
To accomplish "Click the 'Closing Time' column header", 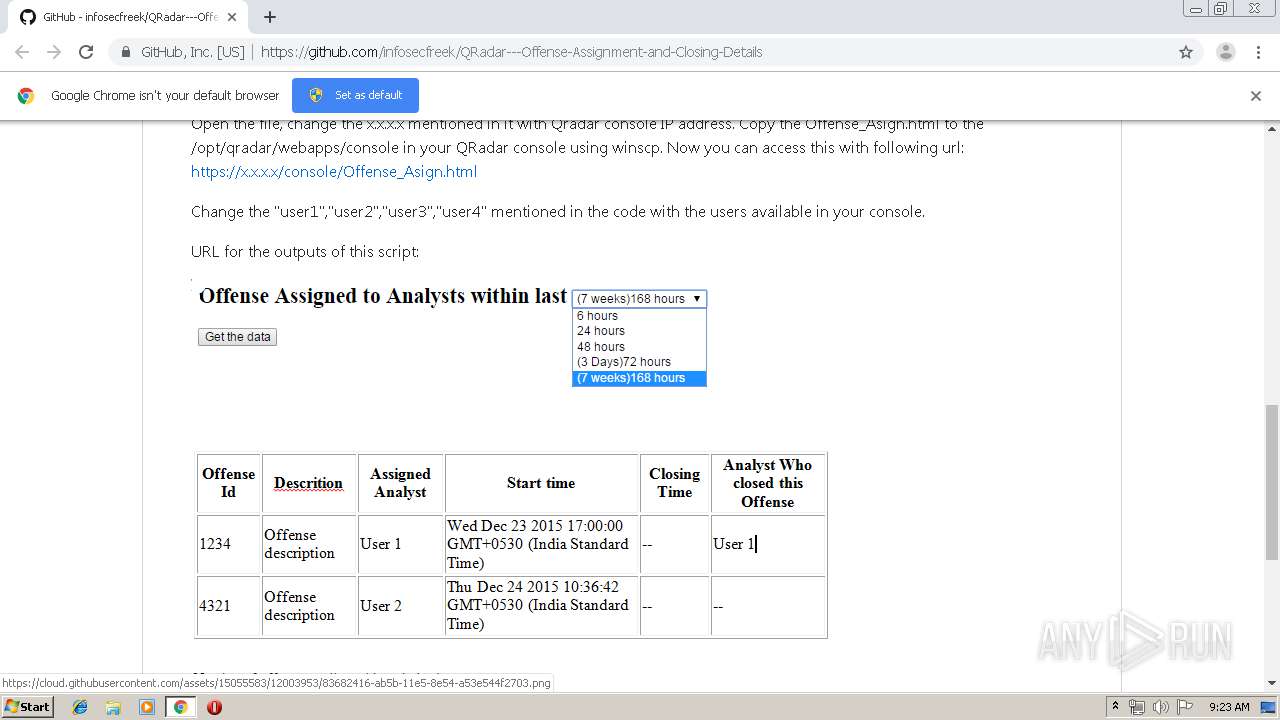I will 674,483.
